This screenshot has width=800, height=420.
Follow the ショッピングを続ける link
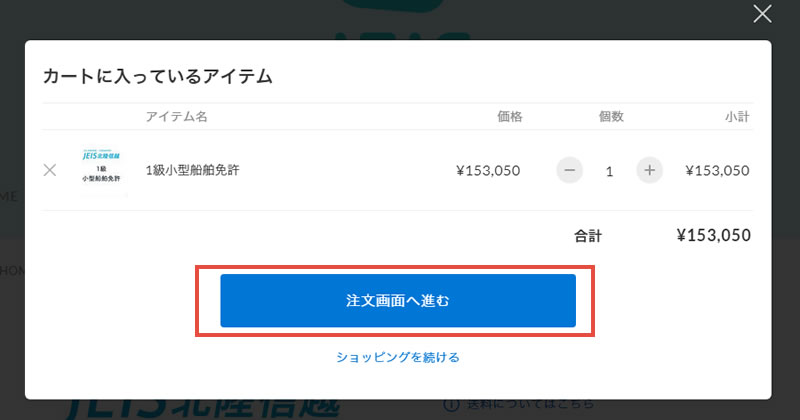(x=398, y=357)
